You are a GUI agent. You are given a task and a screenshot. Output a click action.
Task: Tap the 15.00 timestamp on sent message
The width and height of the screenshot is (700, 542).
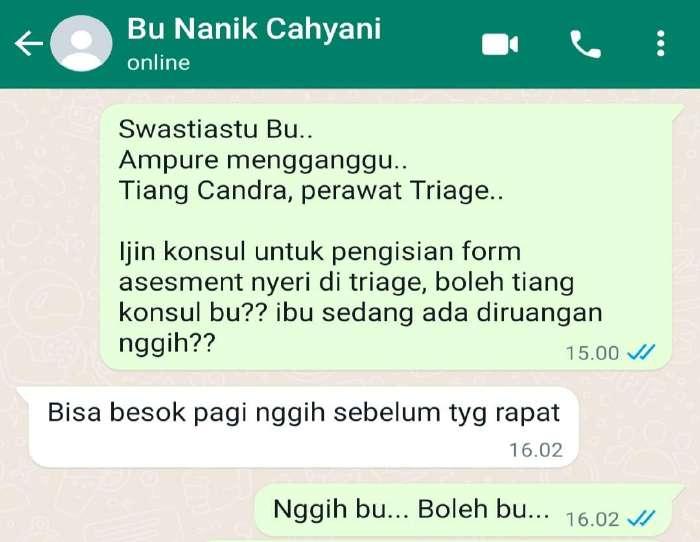[592, 353]
